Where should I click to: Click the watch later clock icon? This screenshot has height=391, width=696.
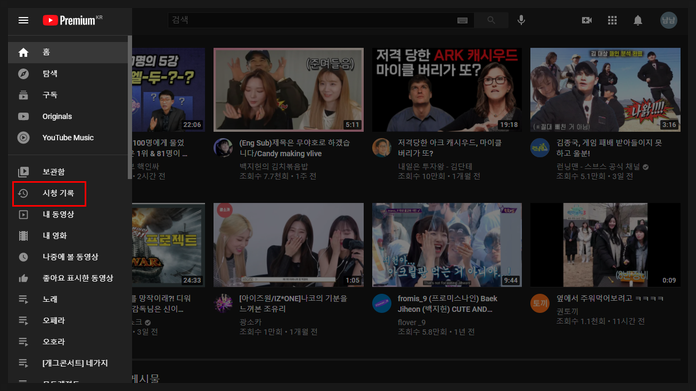(x=24, y=257)
